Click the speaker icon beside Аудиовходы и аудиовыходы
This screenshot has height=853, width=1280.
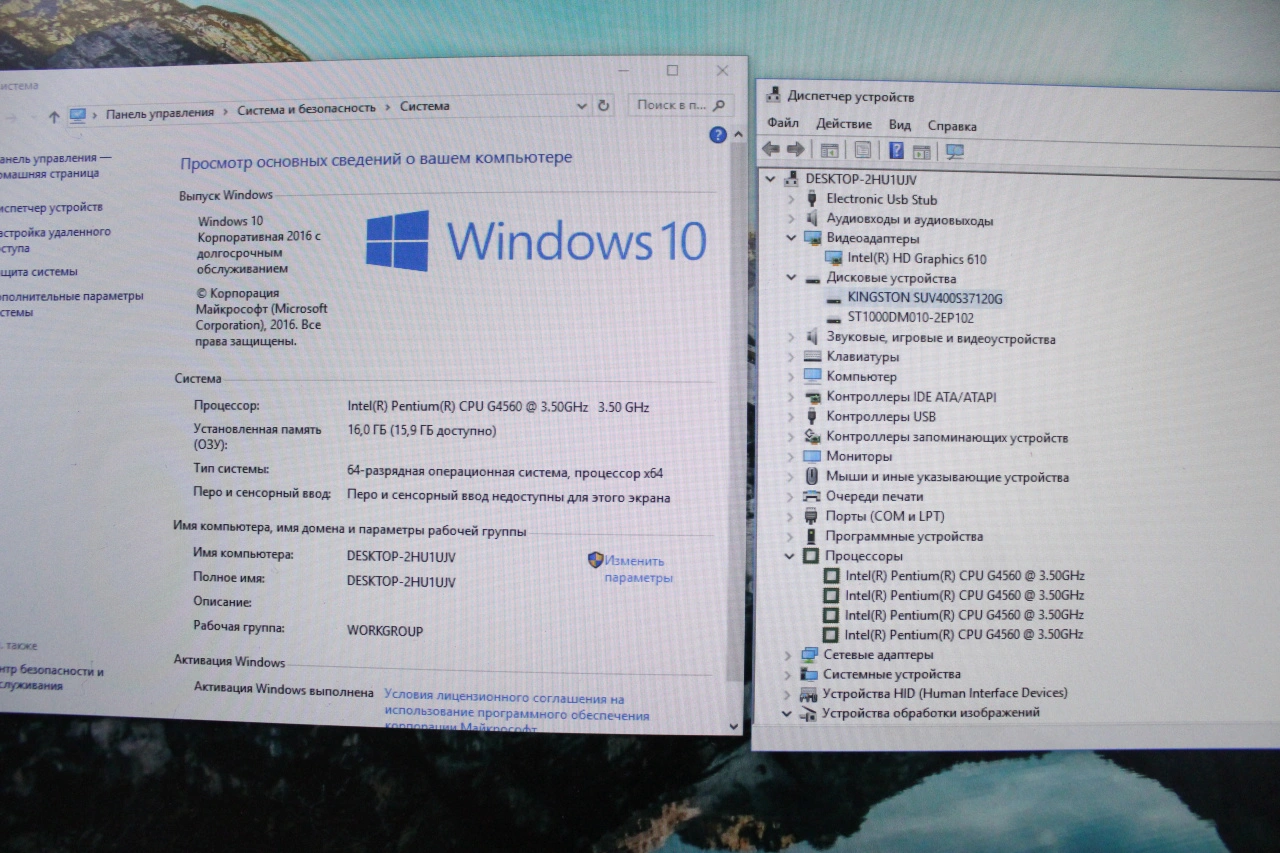[x=812, y=219]
